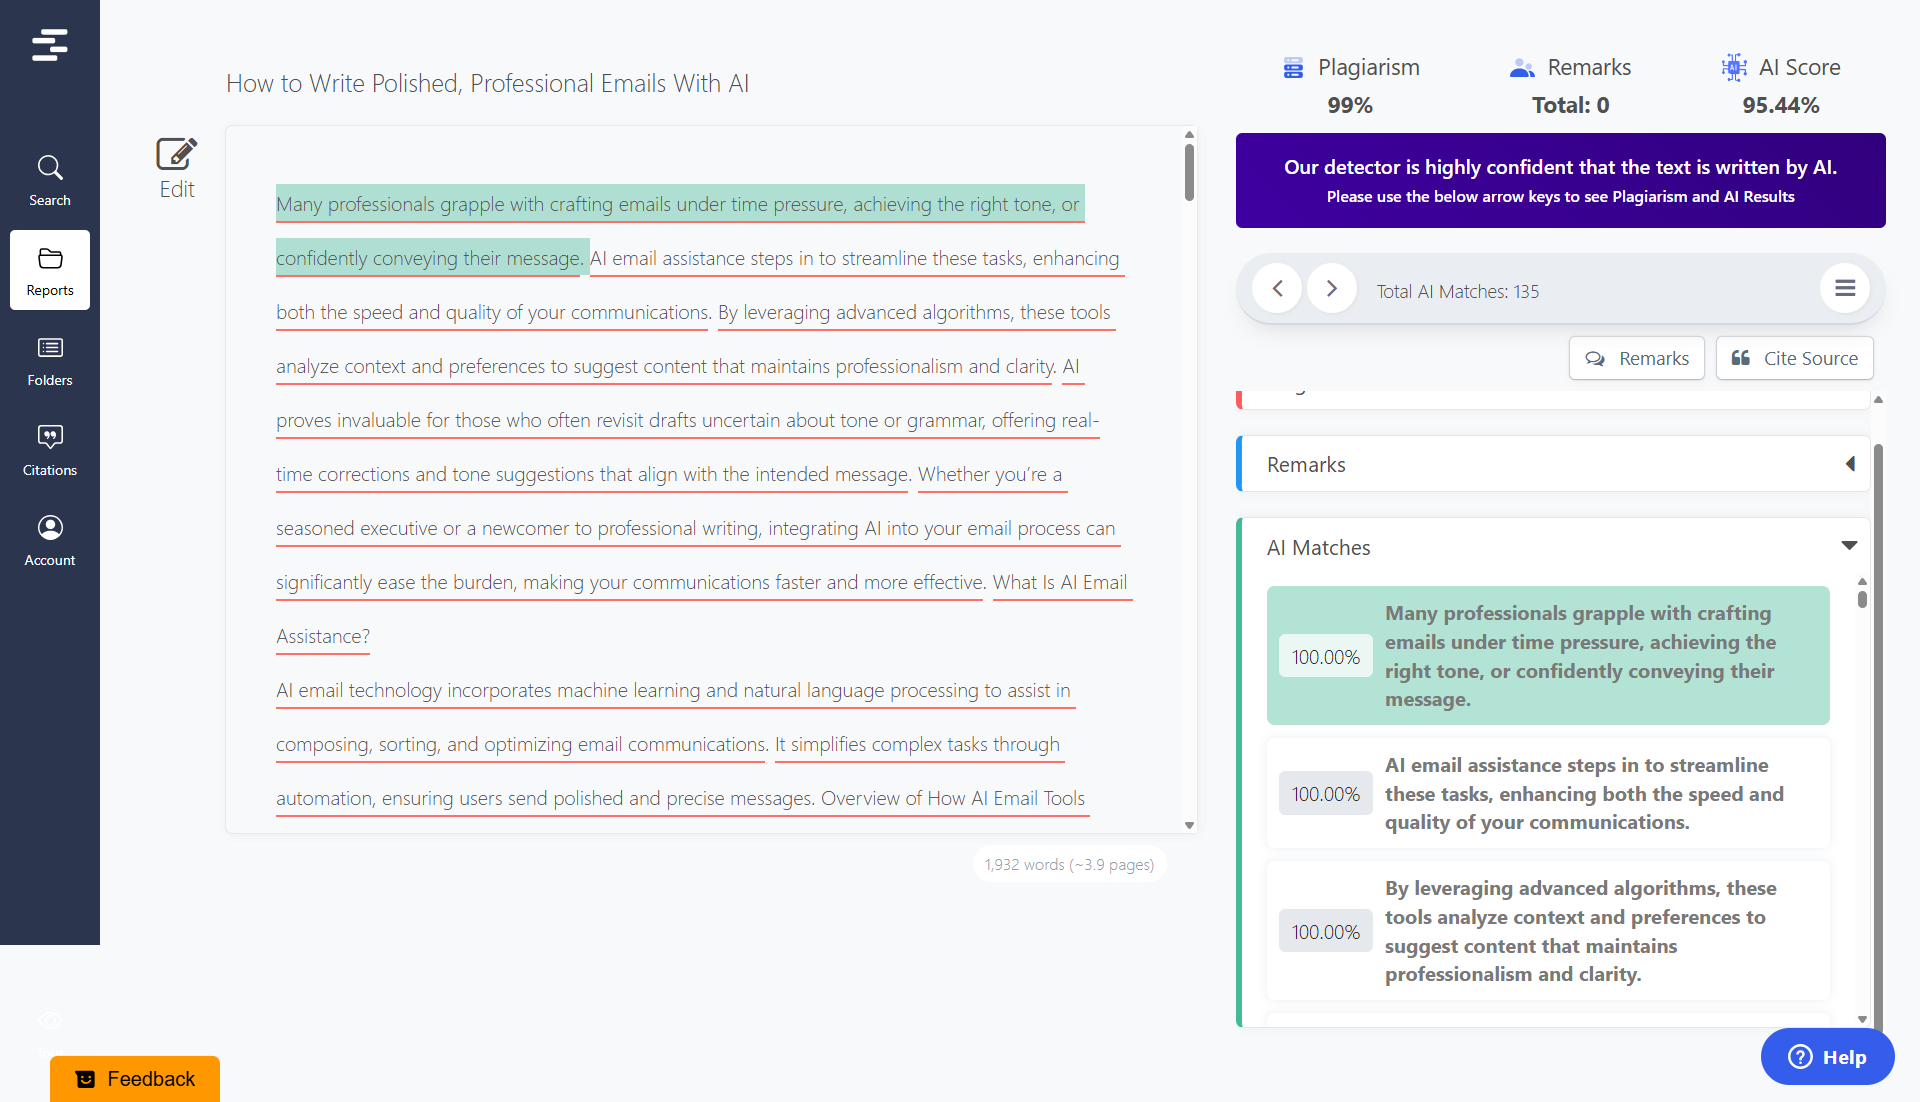
Task: Open the Citations section in the sidebar
Action: pos(49,449)
